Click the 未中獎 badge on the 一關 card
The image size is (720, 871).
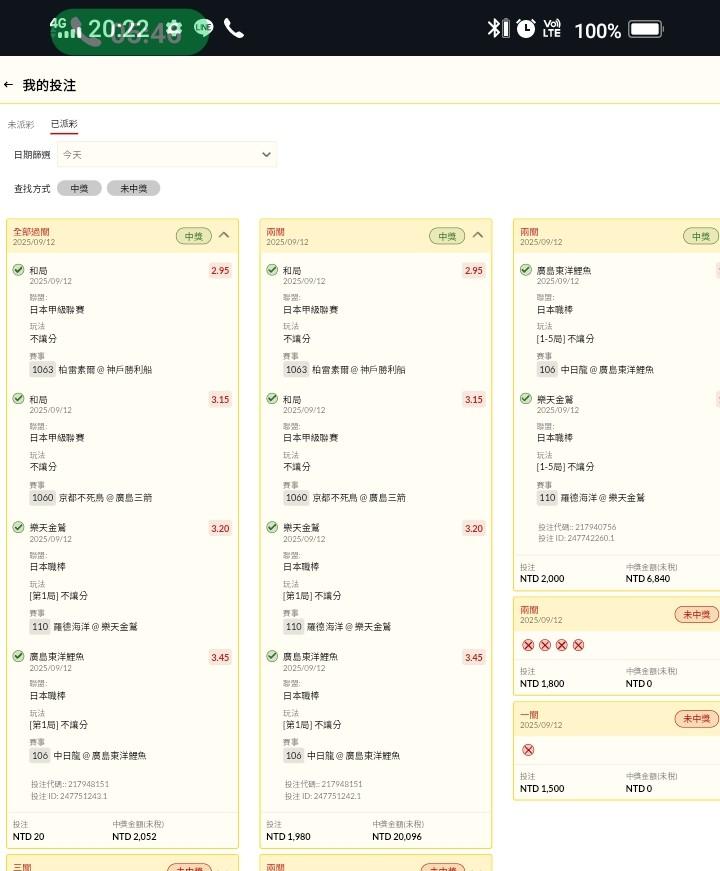point(696,719)
